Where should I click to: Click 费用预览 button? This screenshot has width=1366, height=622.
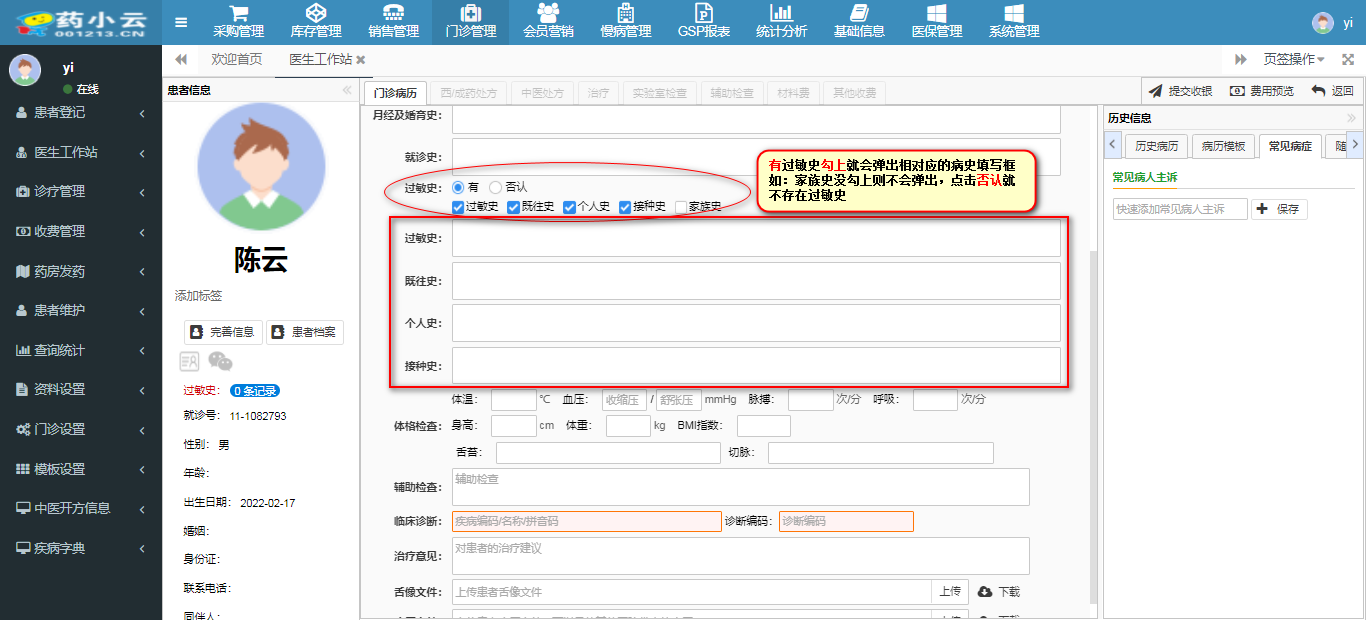click(1262, 91)
